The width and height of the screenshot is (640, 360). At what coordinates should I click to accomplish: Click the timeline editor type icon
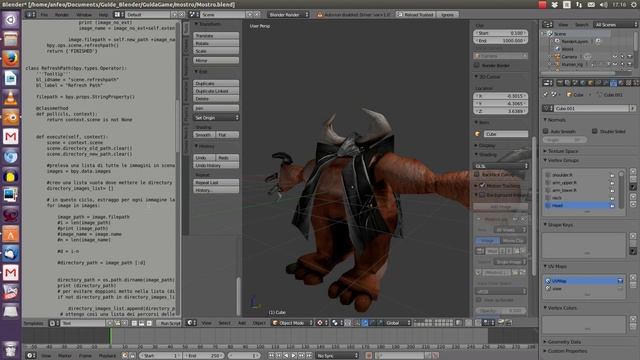(x=31, y=356)
